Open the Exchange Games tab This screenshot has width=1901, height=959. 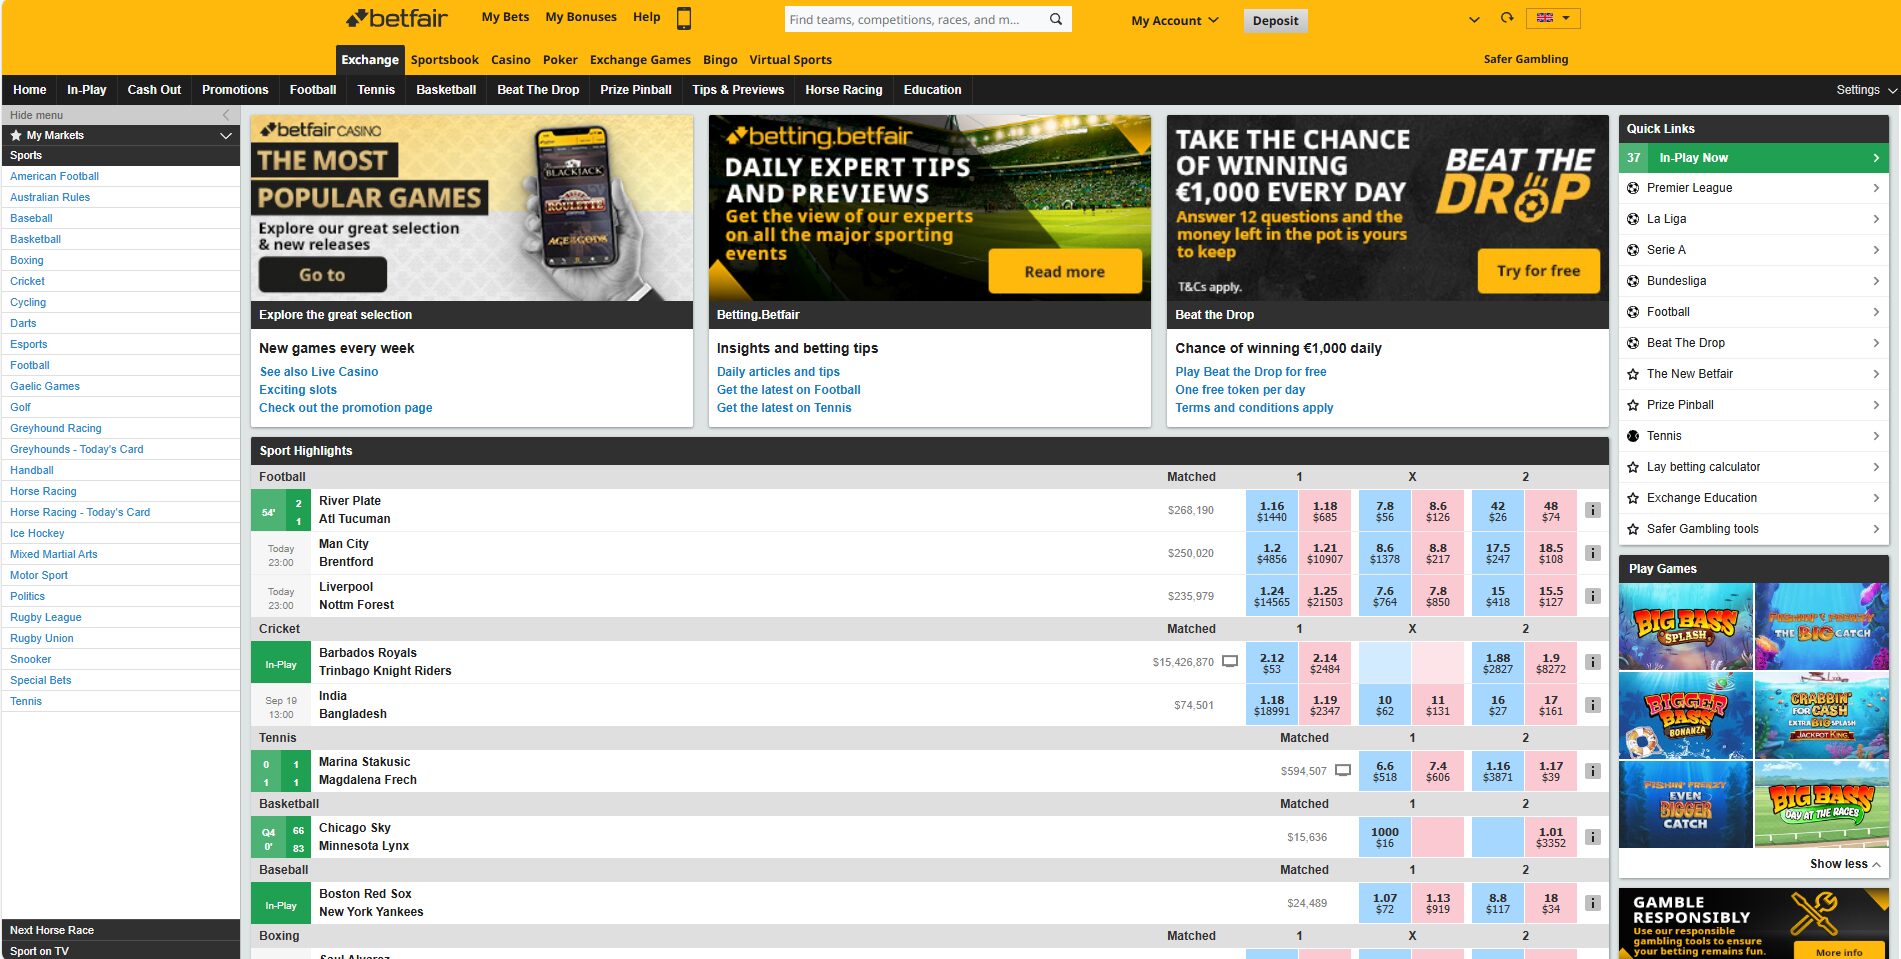click(640, 60)
